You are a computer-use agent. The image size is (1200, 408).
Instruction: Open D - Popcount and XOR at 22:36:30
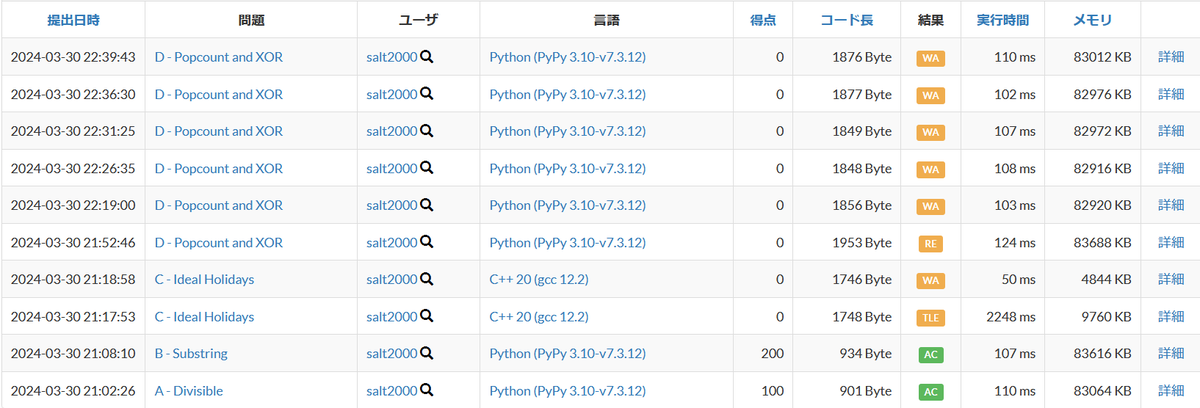pos(219,94)
